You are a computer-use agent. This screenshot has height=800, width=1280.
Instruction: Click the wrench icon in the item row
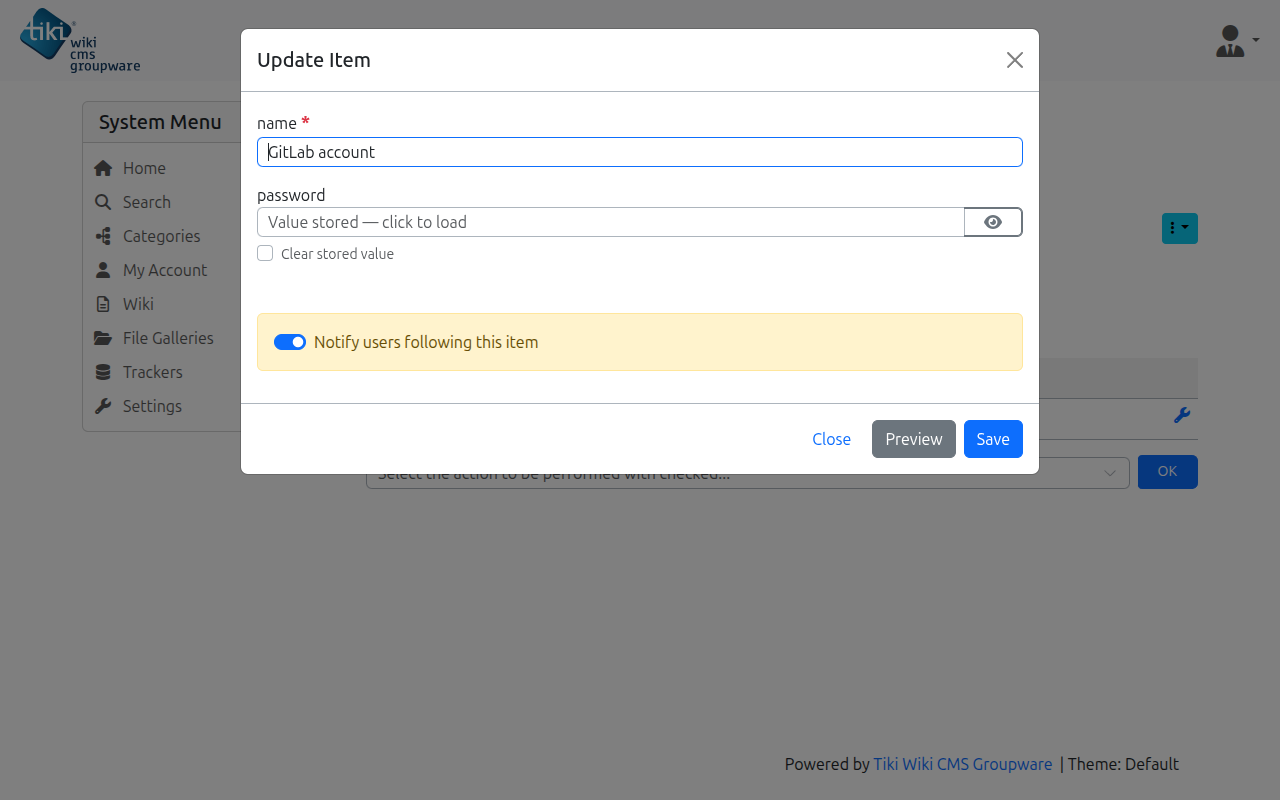(x=1181, y=416)
